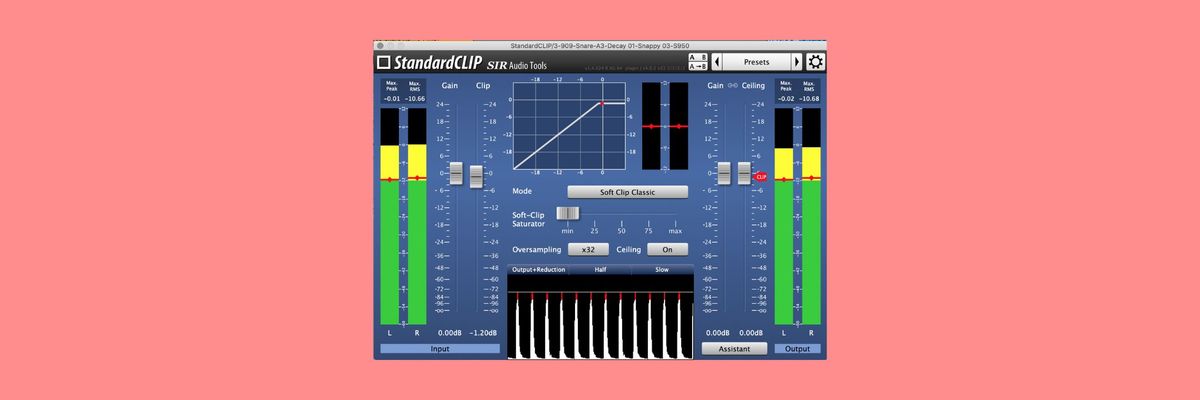Click the output Gain fader handle
The width and height of the screenshot is (1200, 400).
point(724,173)
